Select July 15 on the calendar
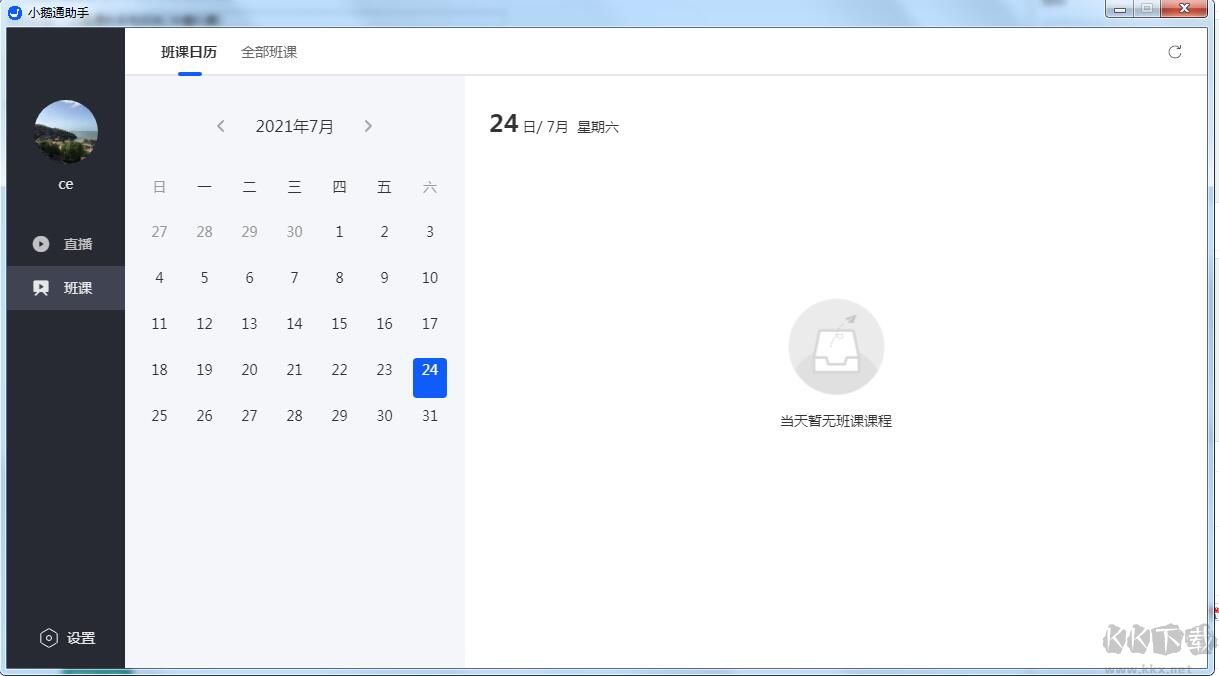 339,323
